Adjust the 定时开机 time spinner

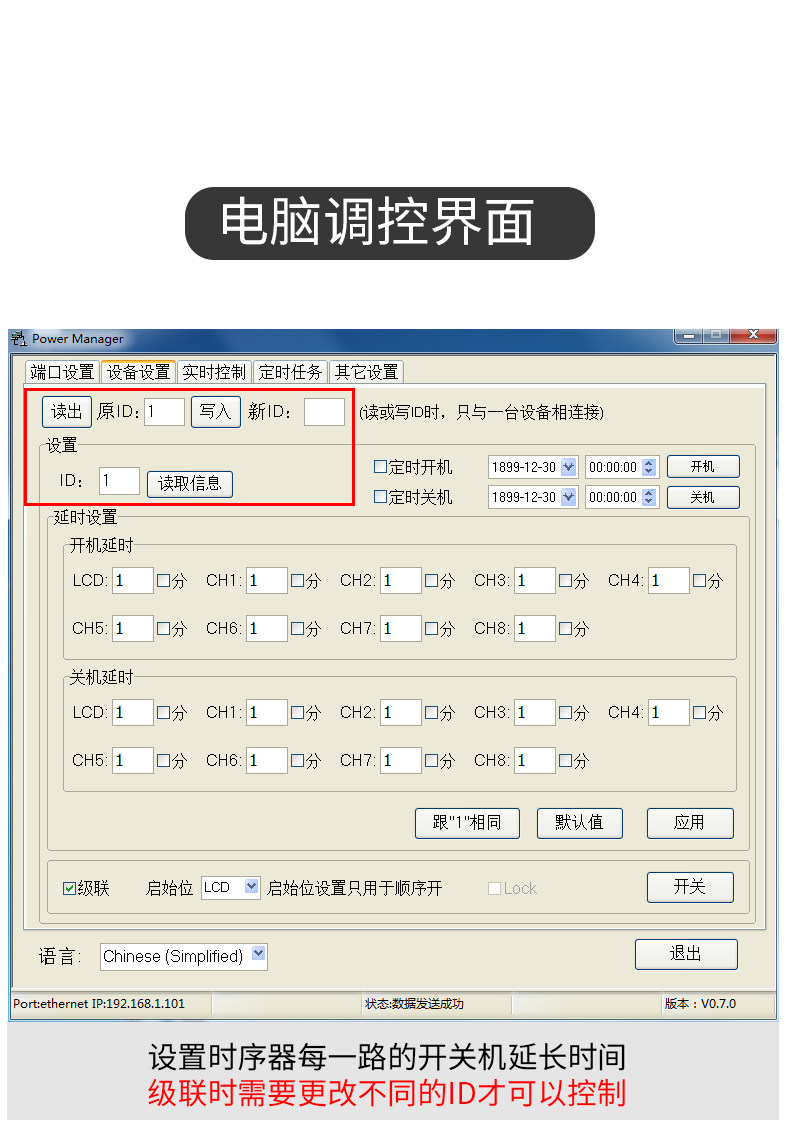click(x=649, y=467)
